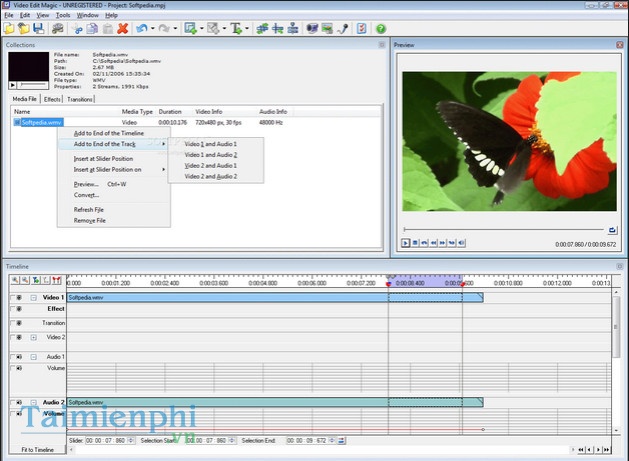Toggle the Audio 2 track checkbox

[x=12, y=402]
